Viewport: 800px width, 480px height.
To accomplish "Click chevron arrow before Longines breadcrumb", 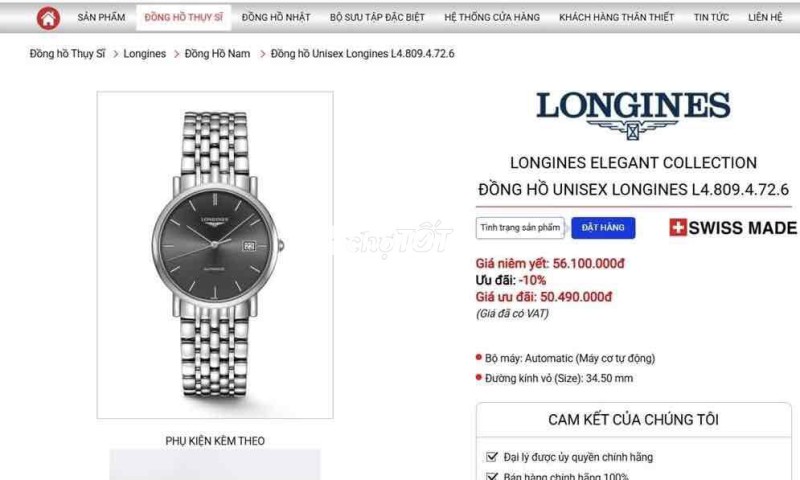I will point(115,54).
